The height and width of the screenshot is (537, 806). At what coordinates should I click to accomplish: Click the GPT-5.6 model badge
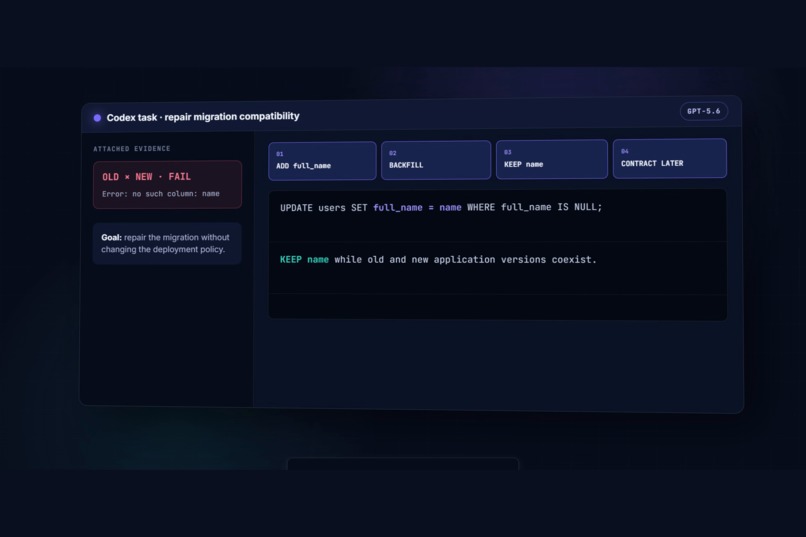tap(704, 111)
